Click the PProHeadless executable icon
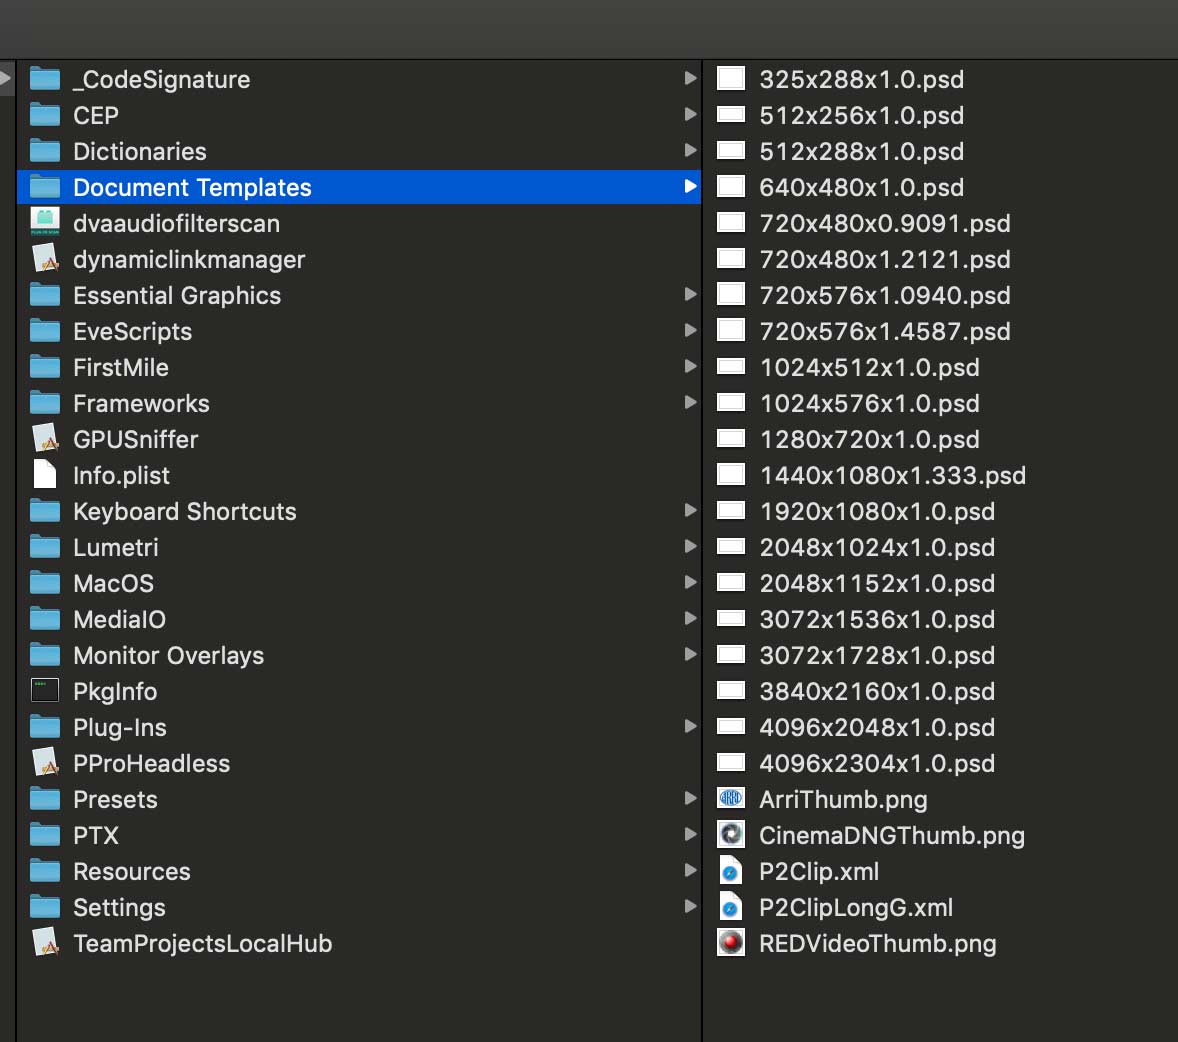 [x=45, y=763]
